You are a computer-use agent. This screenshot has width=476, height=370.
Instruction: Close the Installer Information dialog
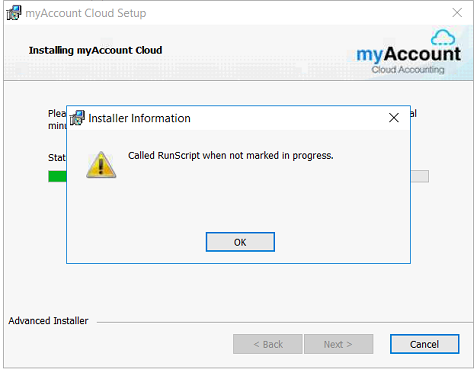(394, 117)
